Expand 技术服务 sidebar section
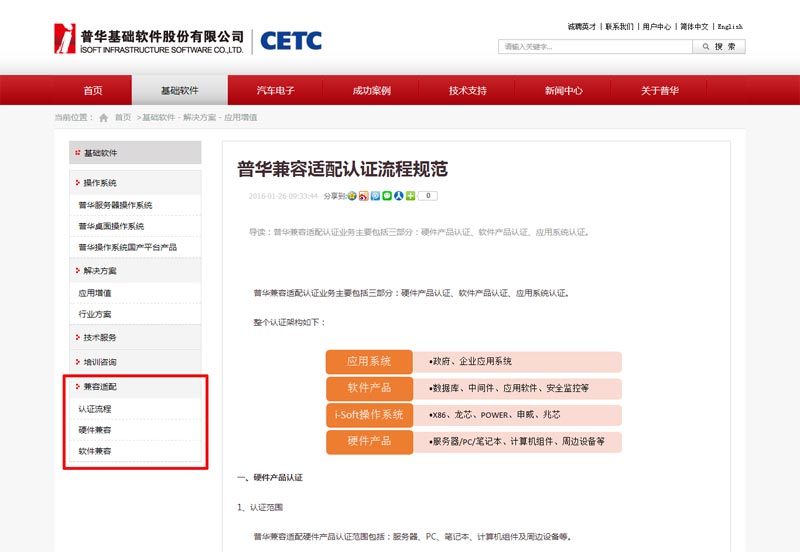The height and width of the screenshot is (552, 800). pos(135,337)
